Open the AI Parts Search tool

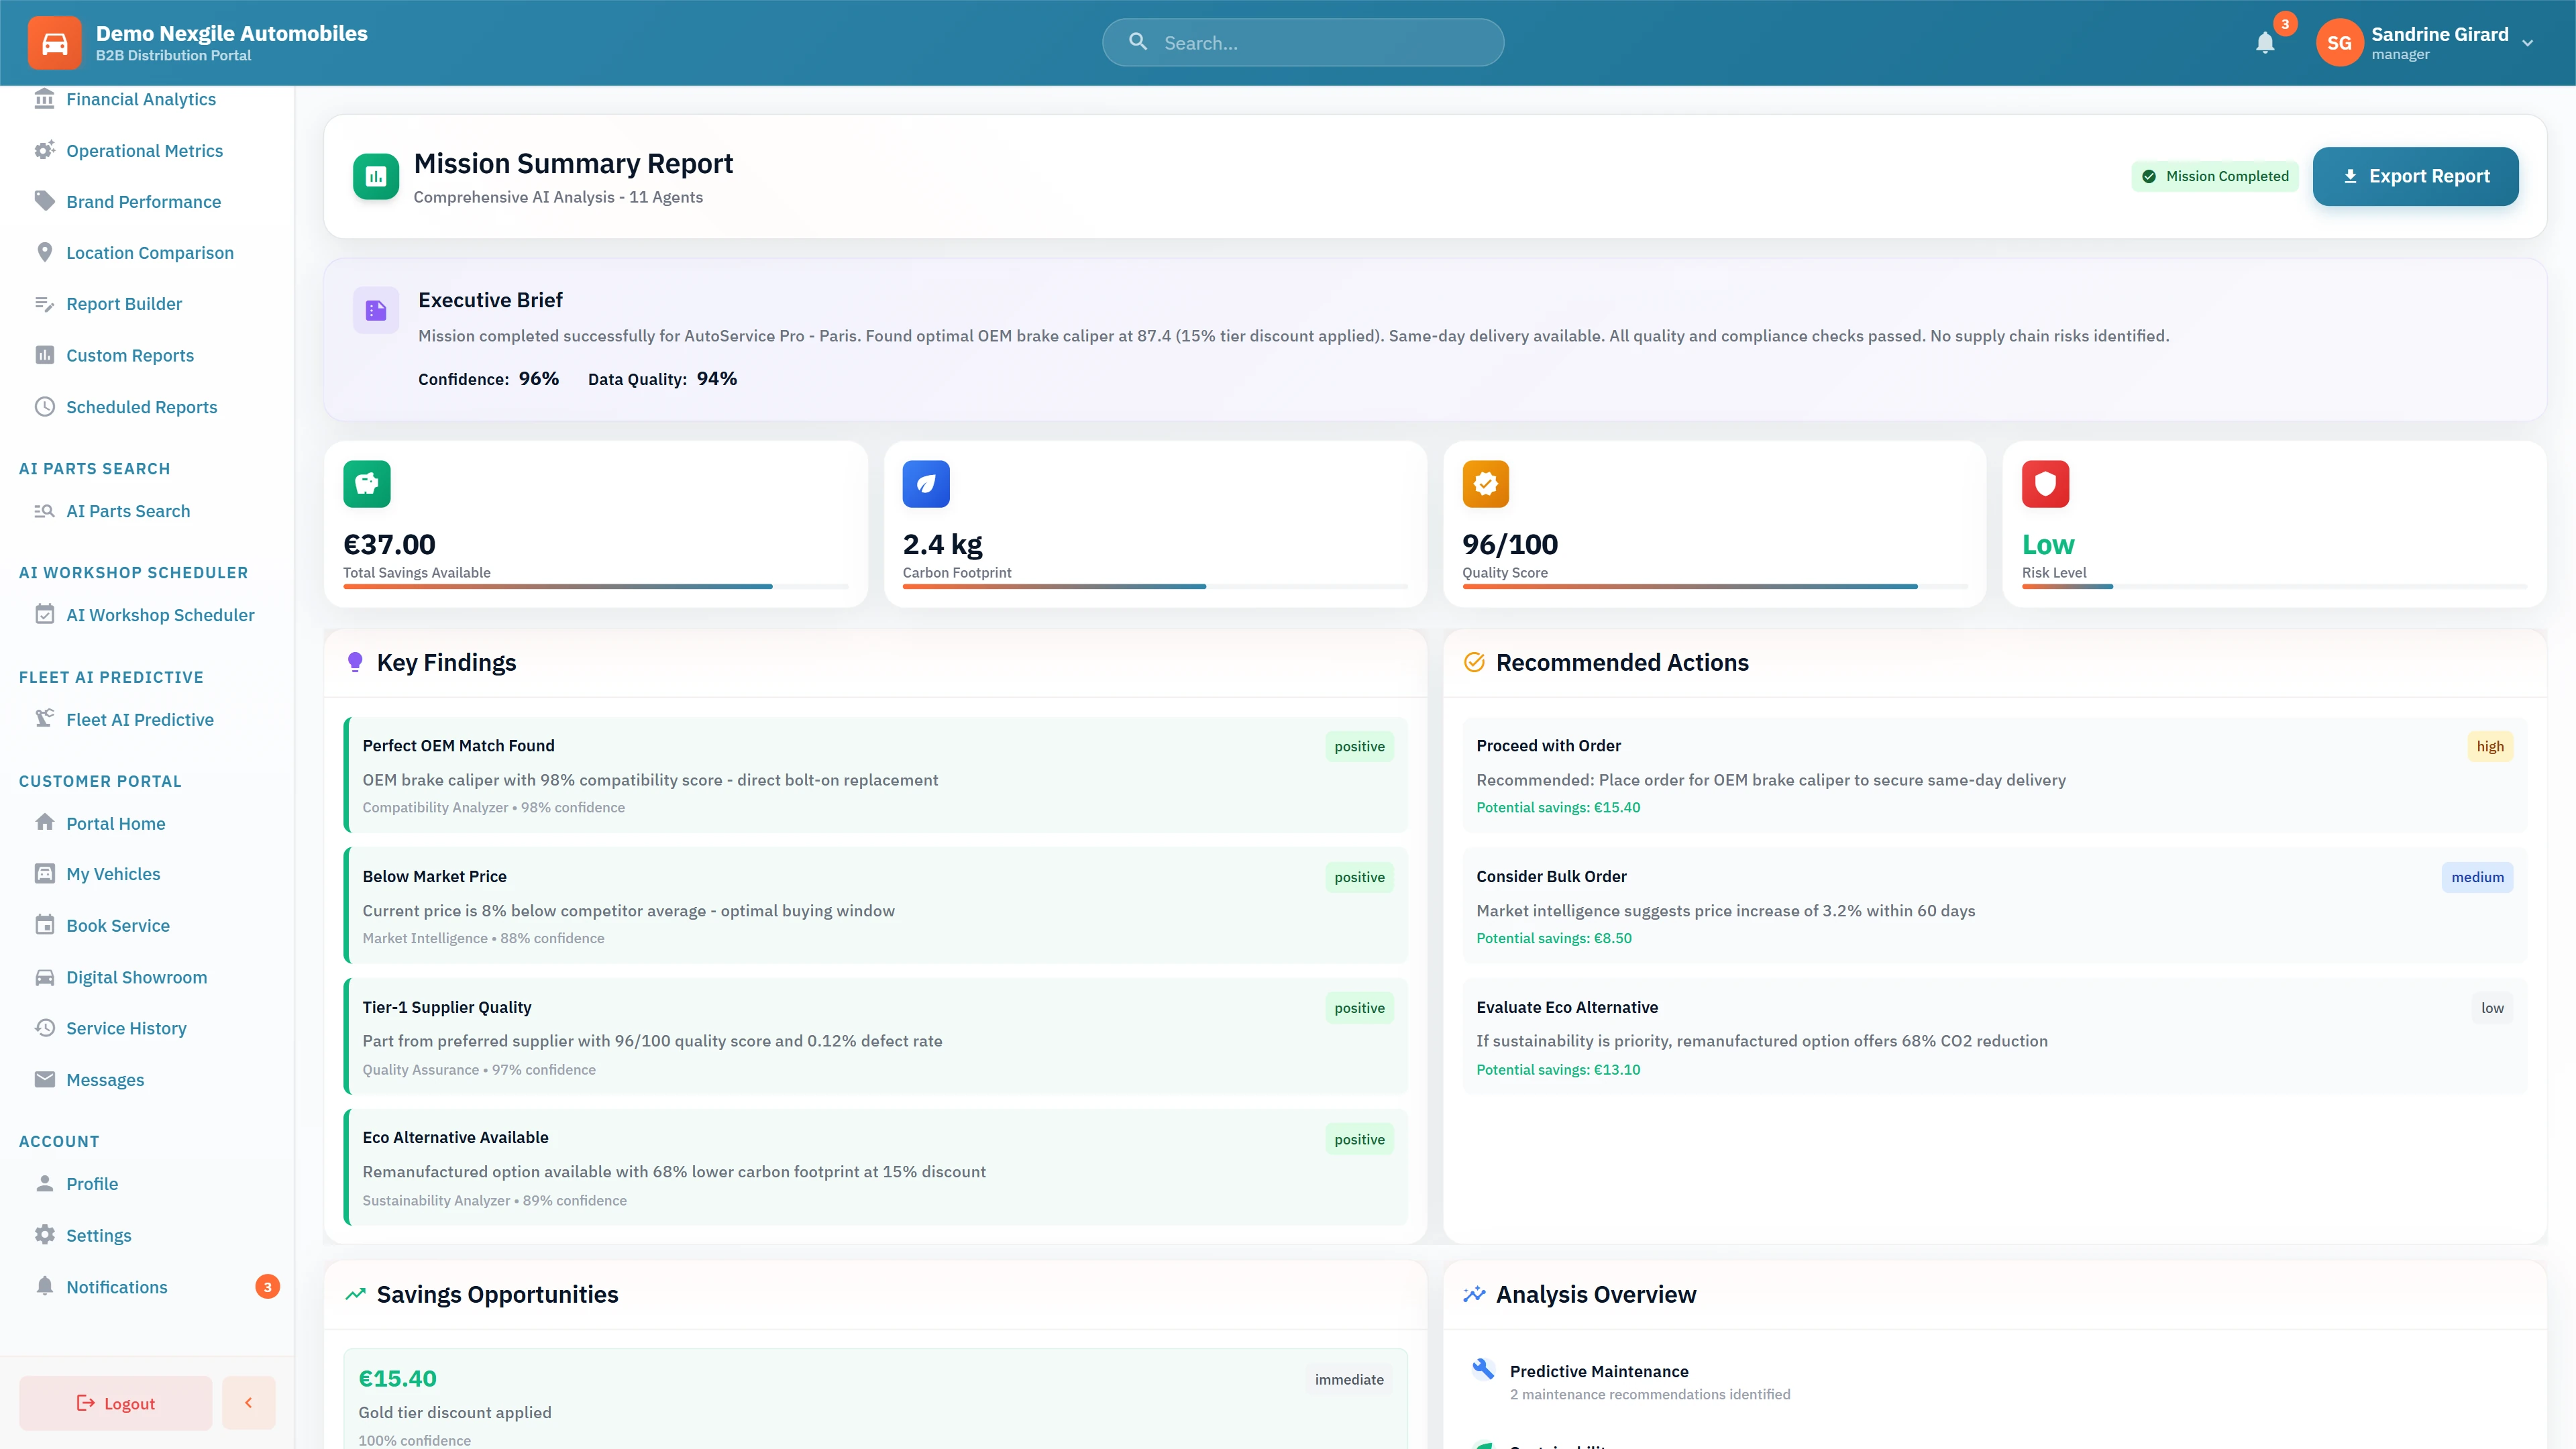[127, 511]
